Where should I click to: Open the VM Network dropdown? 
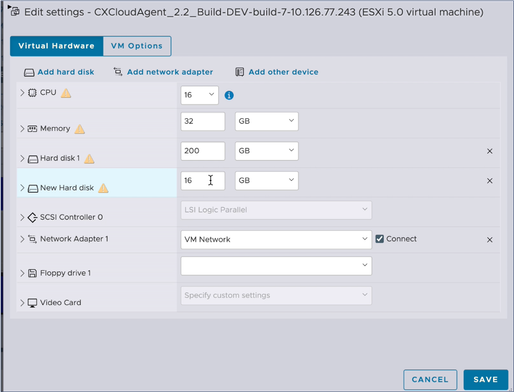tap(276, 240)
